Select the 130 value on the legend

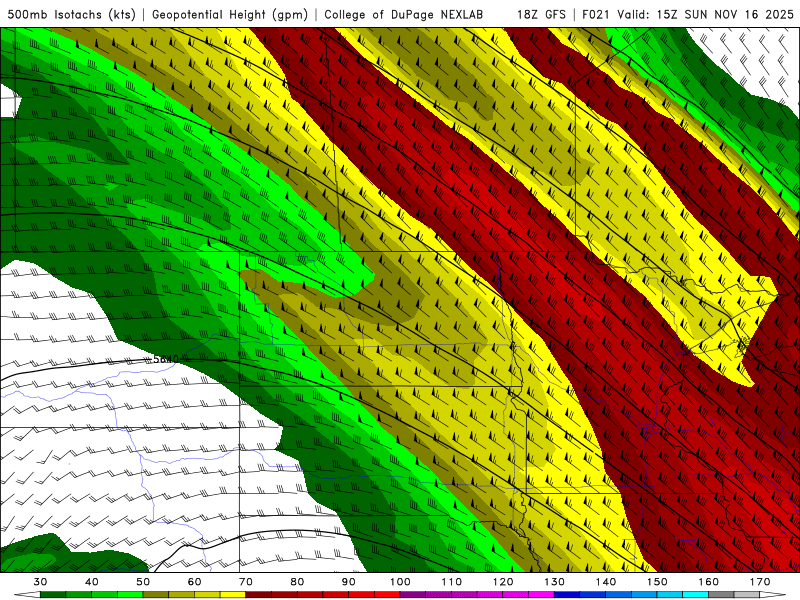(554, 582)
